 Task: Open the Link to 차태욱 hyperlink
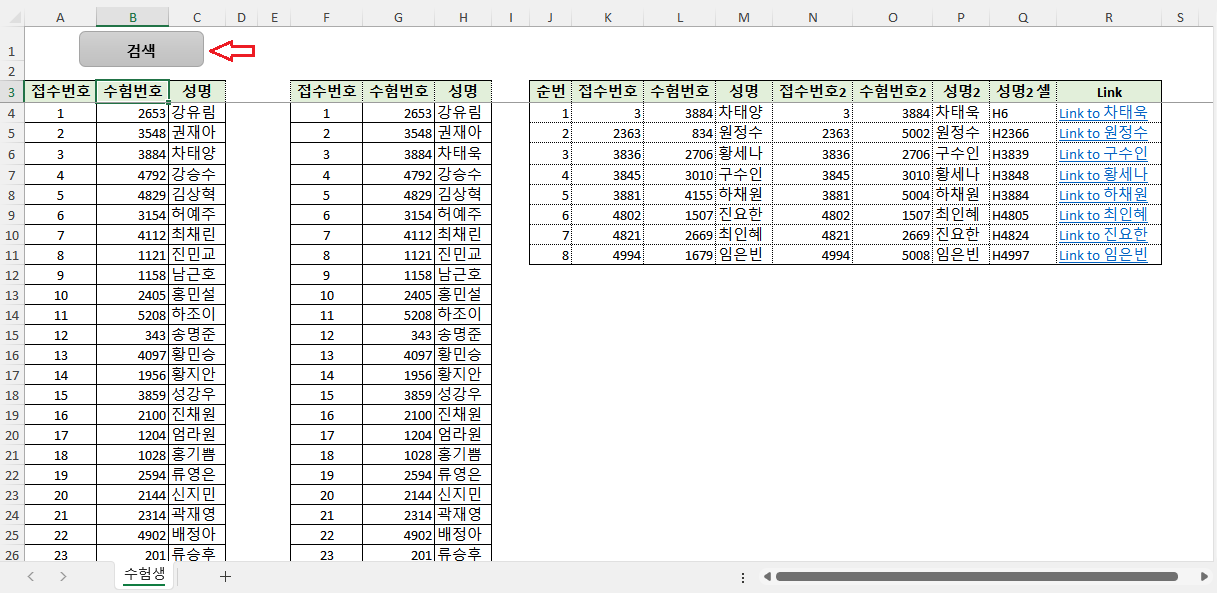[x=1102, y=113]
